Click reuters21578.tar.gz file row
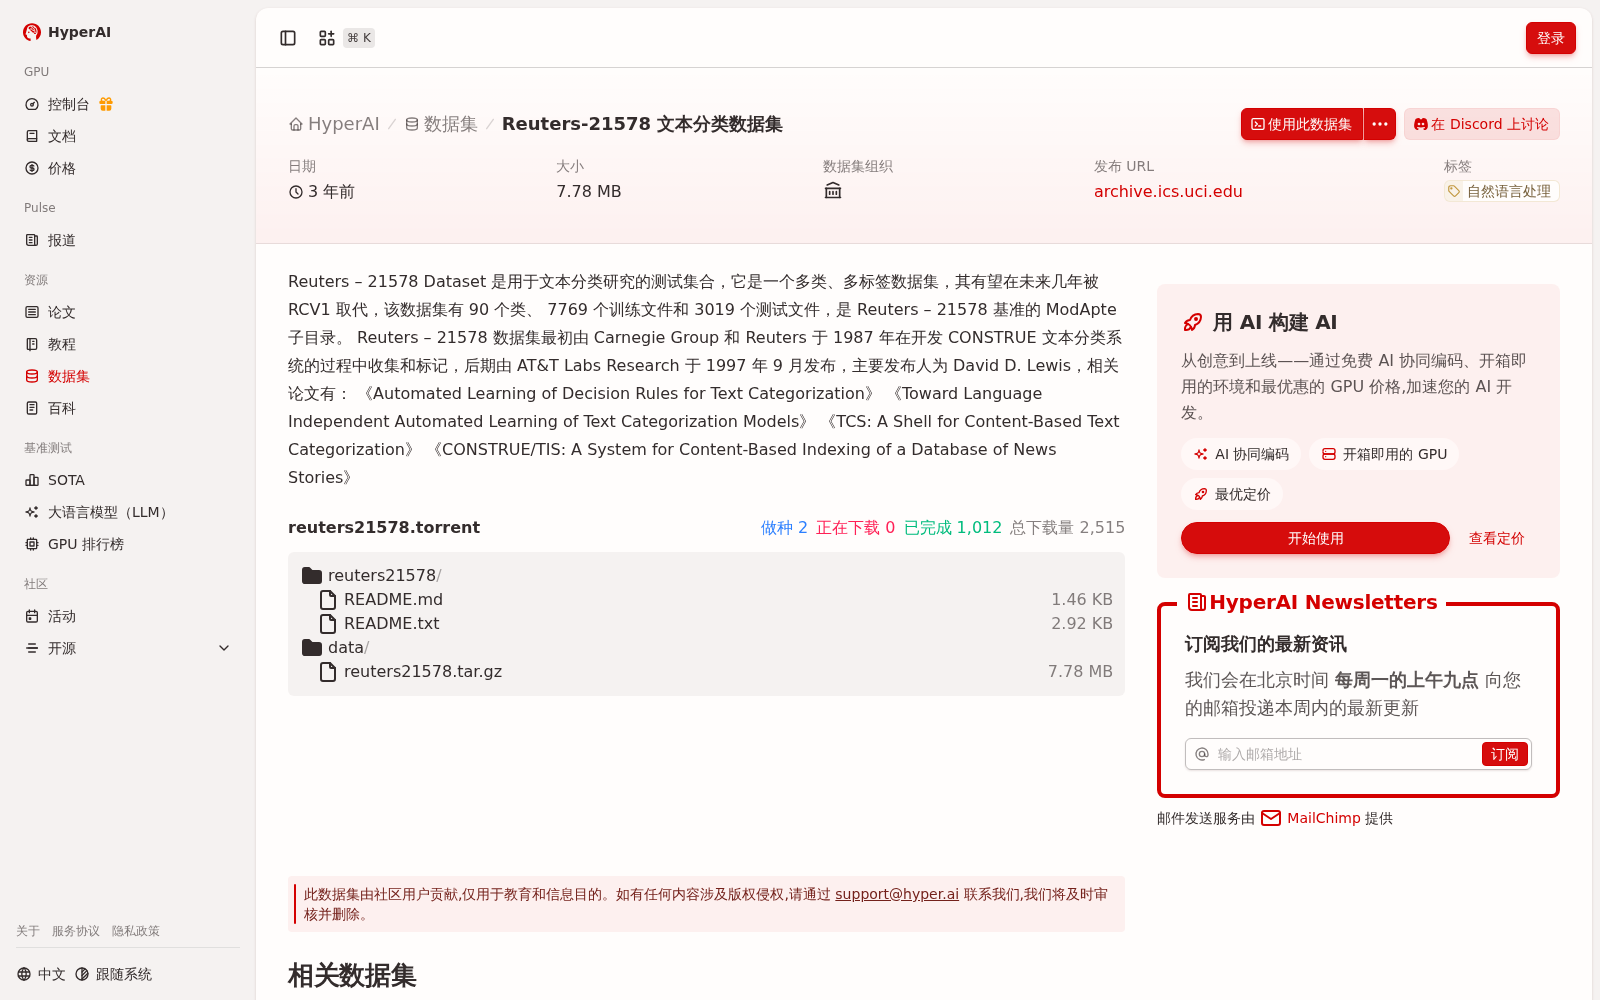 point(706,671)
